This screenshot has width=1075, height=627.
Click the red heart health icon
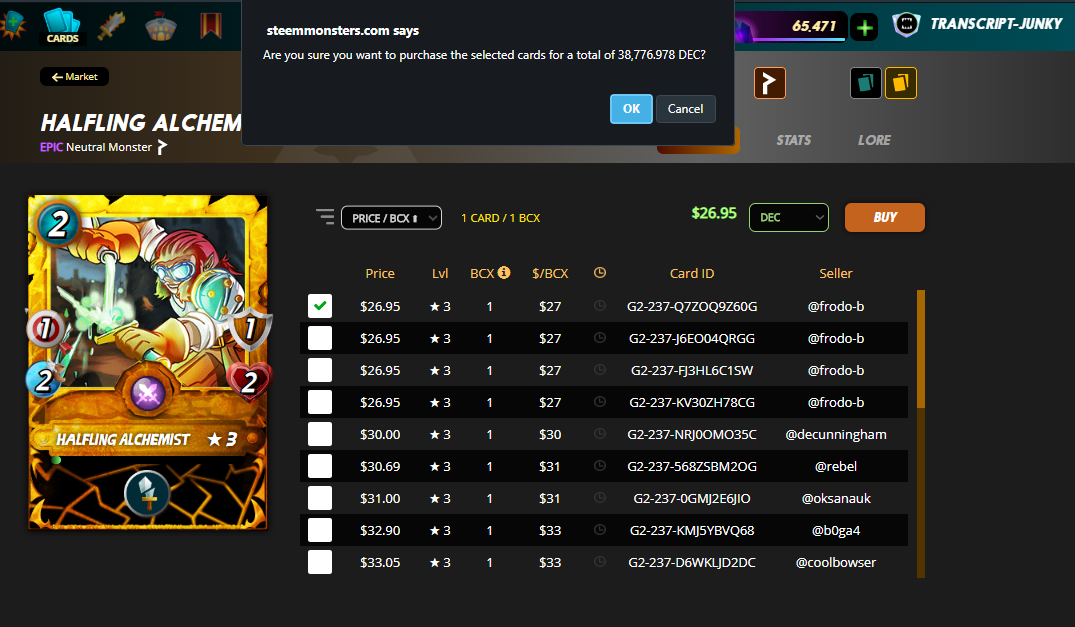click(249, 381)
